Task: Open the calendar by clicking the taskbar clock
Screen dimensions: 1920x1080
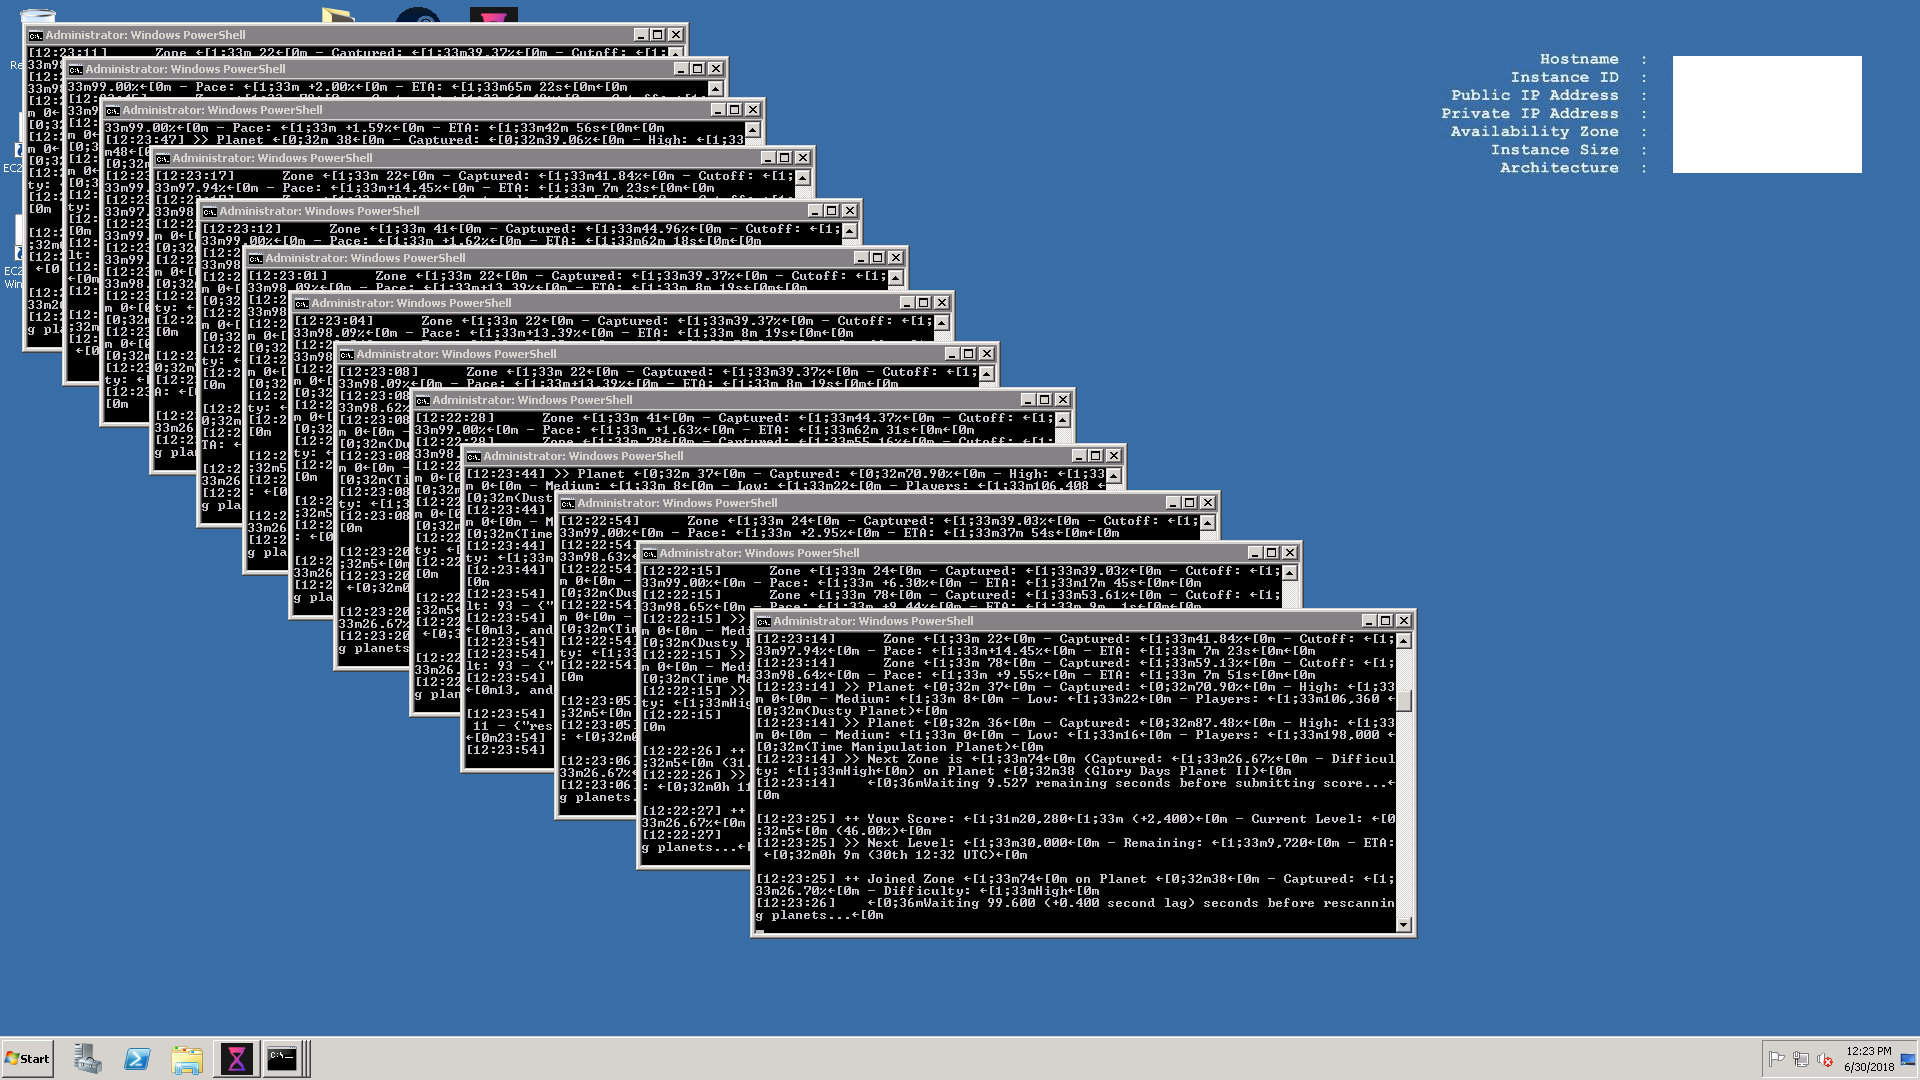Action: tap(1868, 1058)
